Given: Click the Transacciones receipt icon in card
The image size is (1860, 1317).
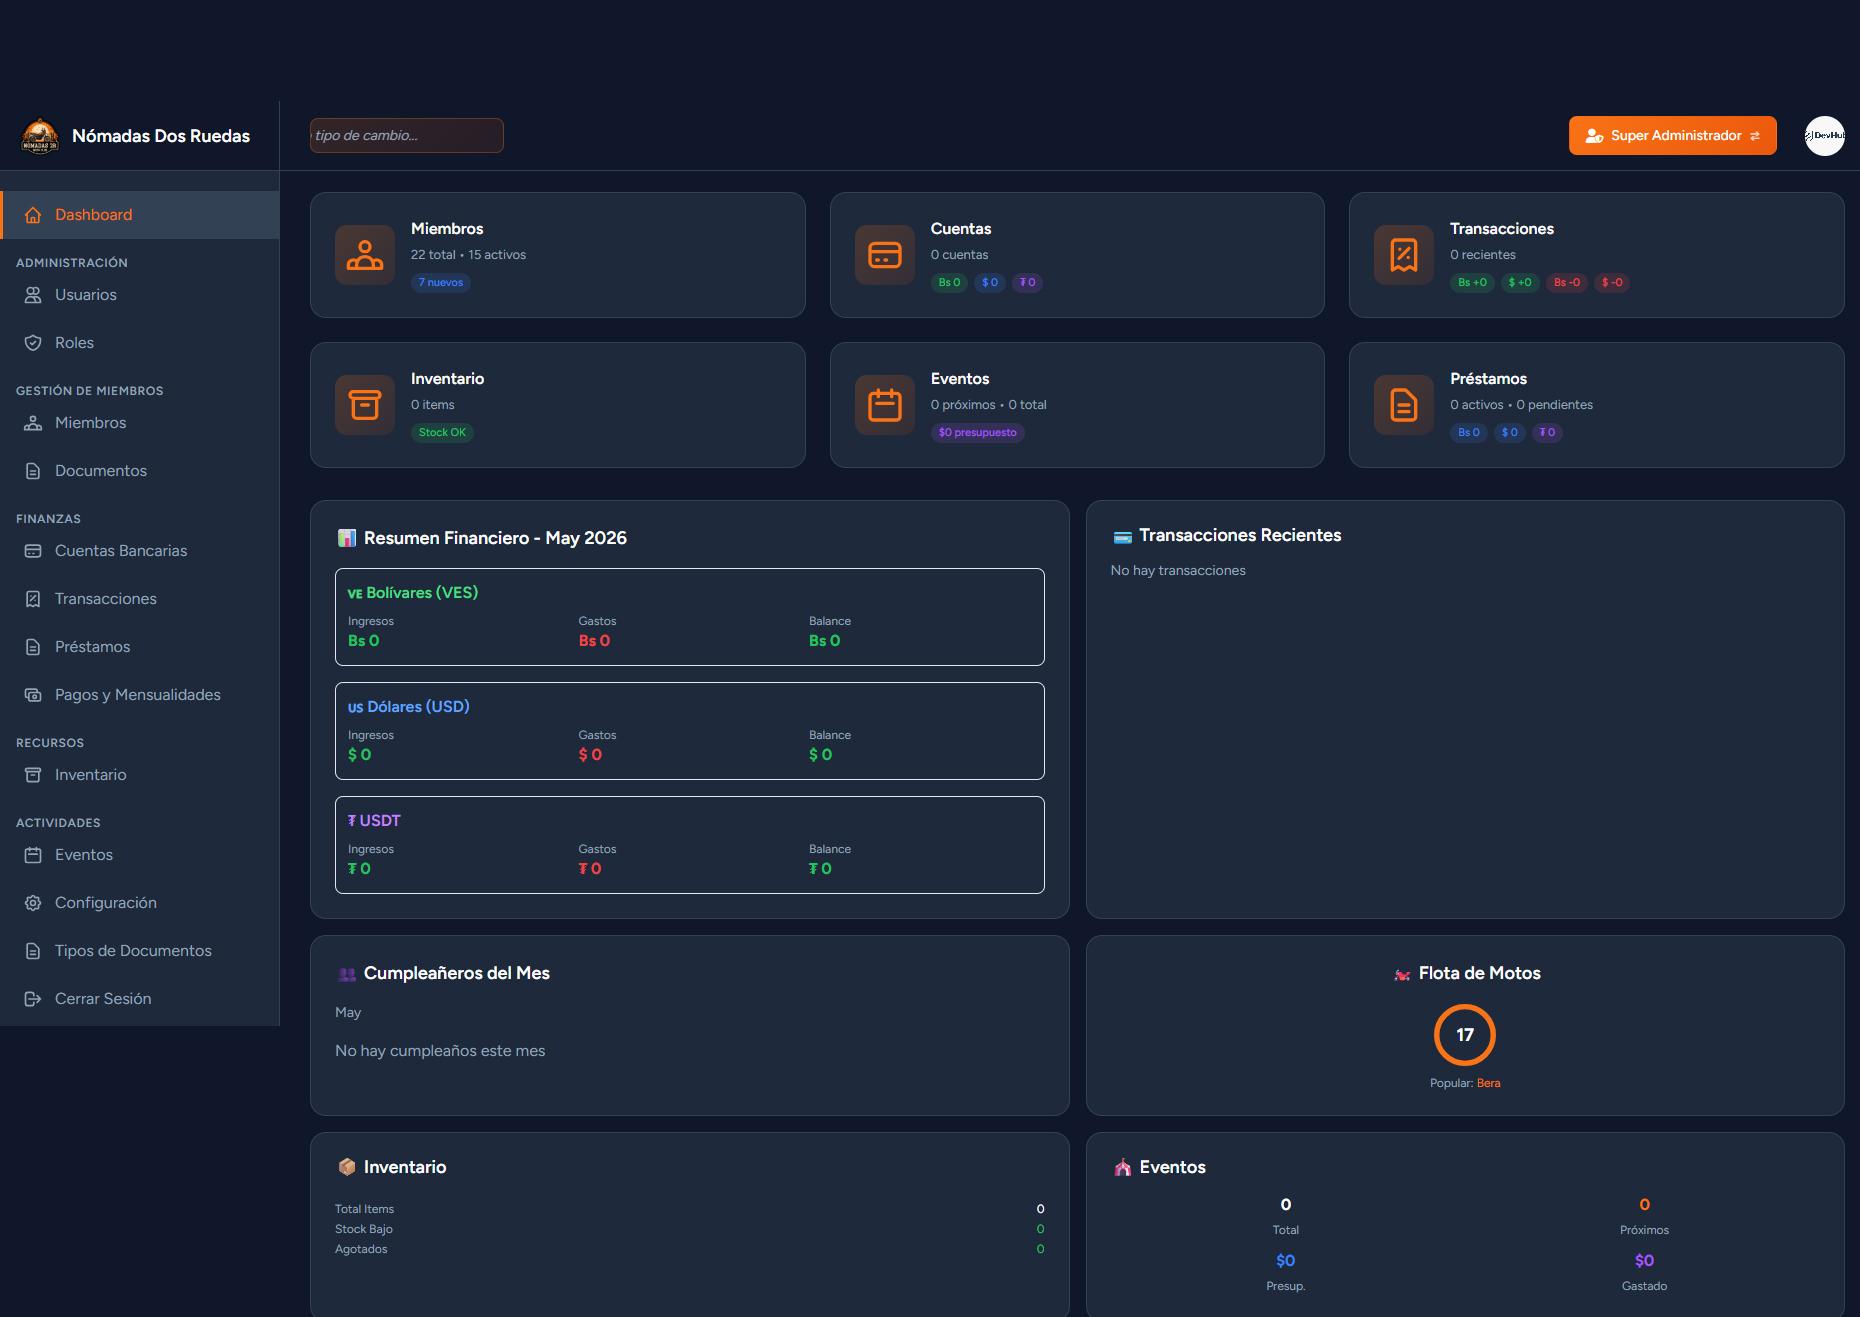Looking at the screenshot, I should 1404,255.
